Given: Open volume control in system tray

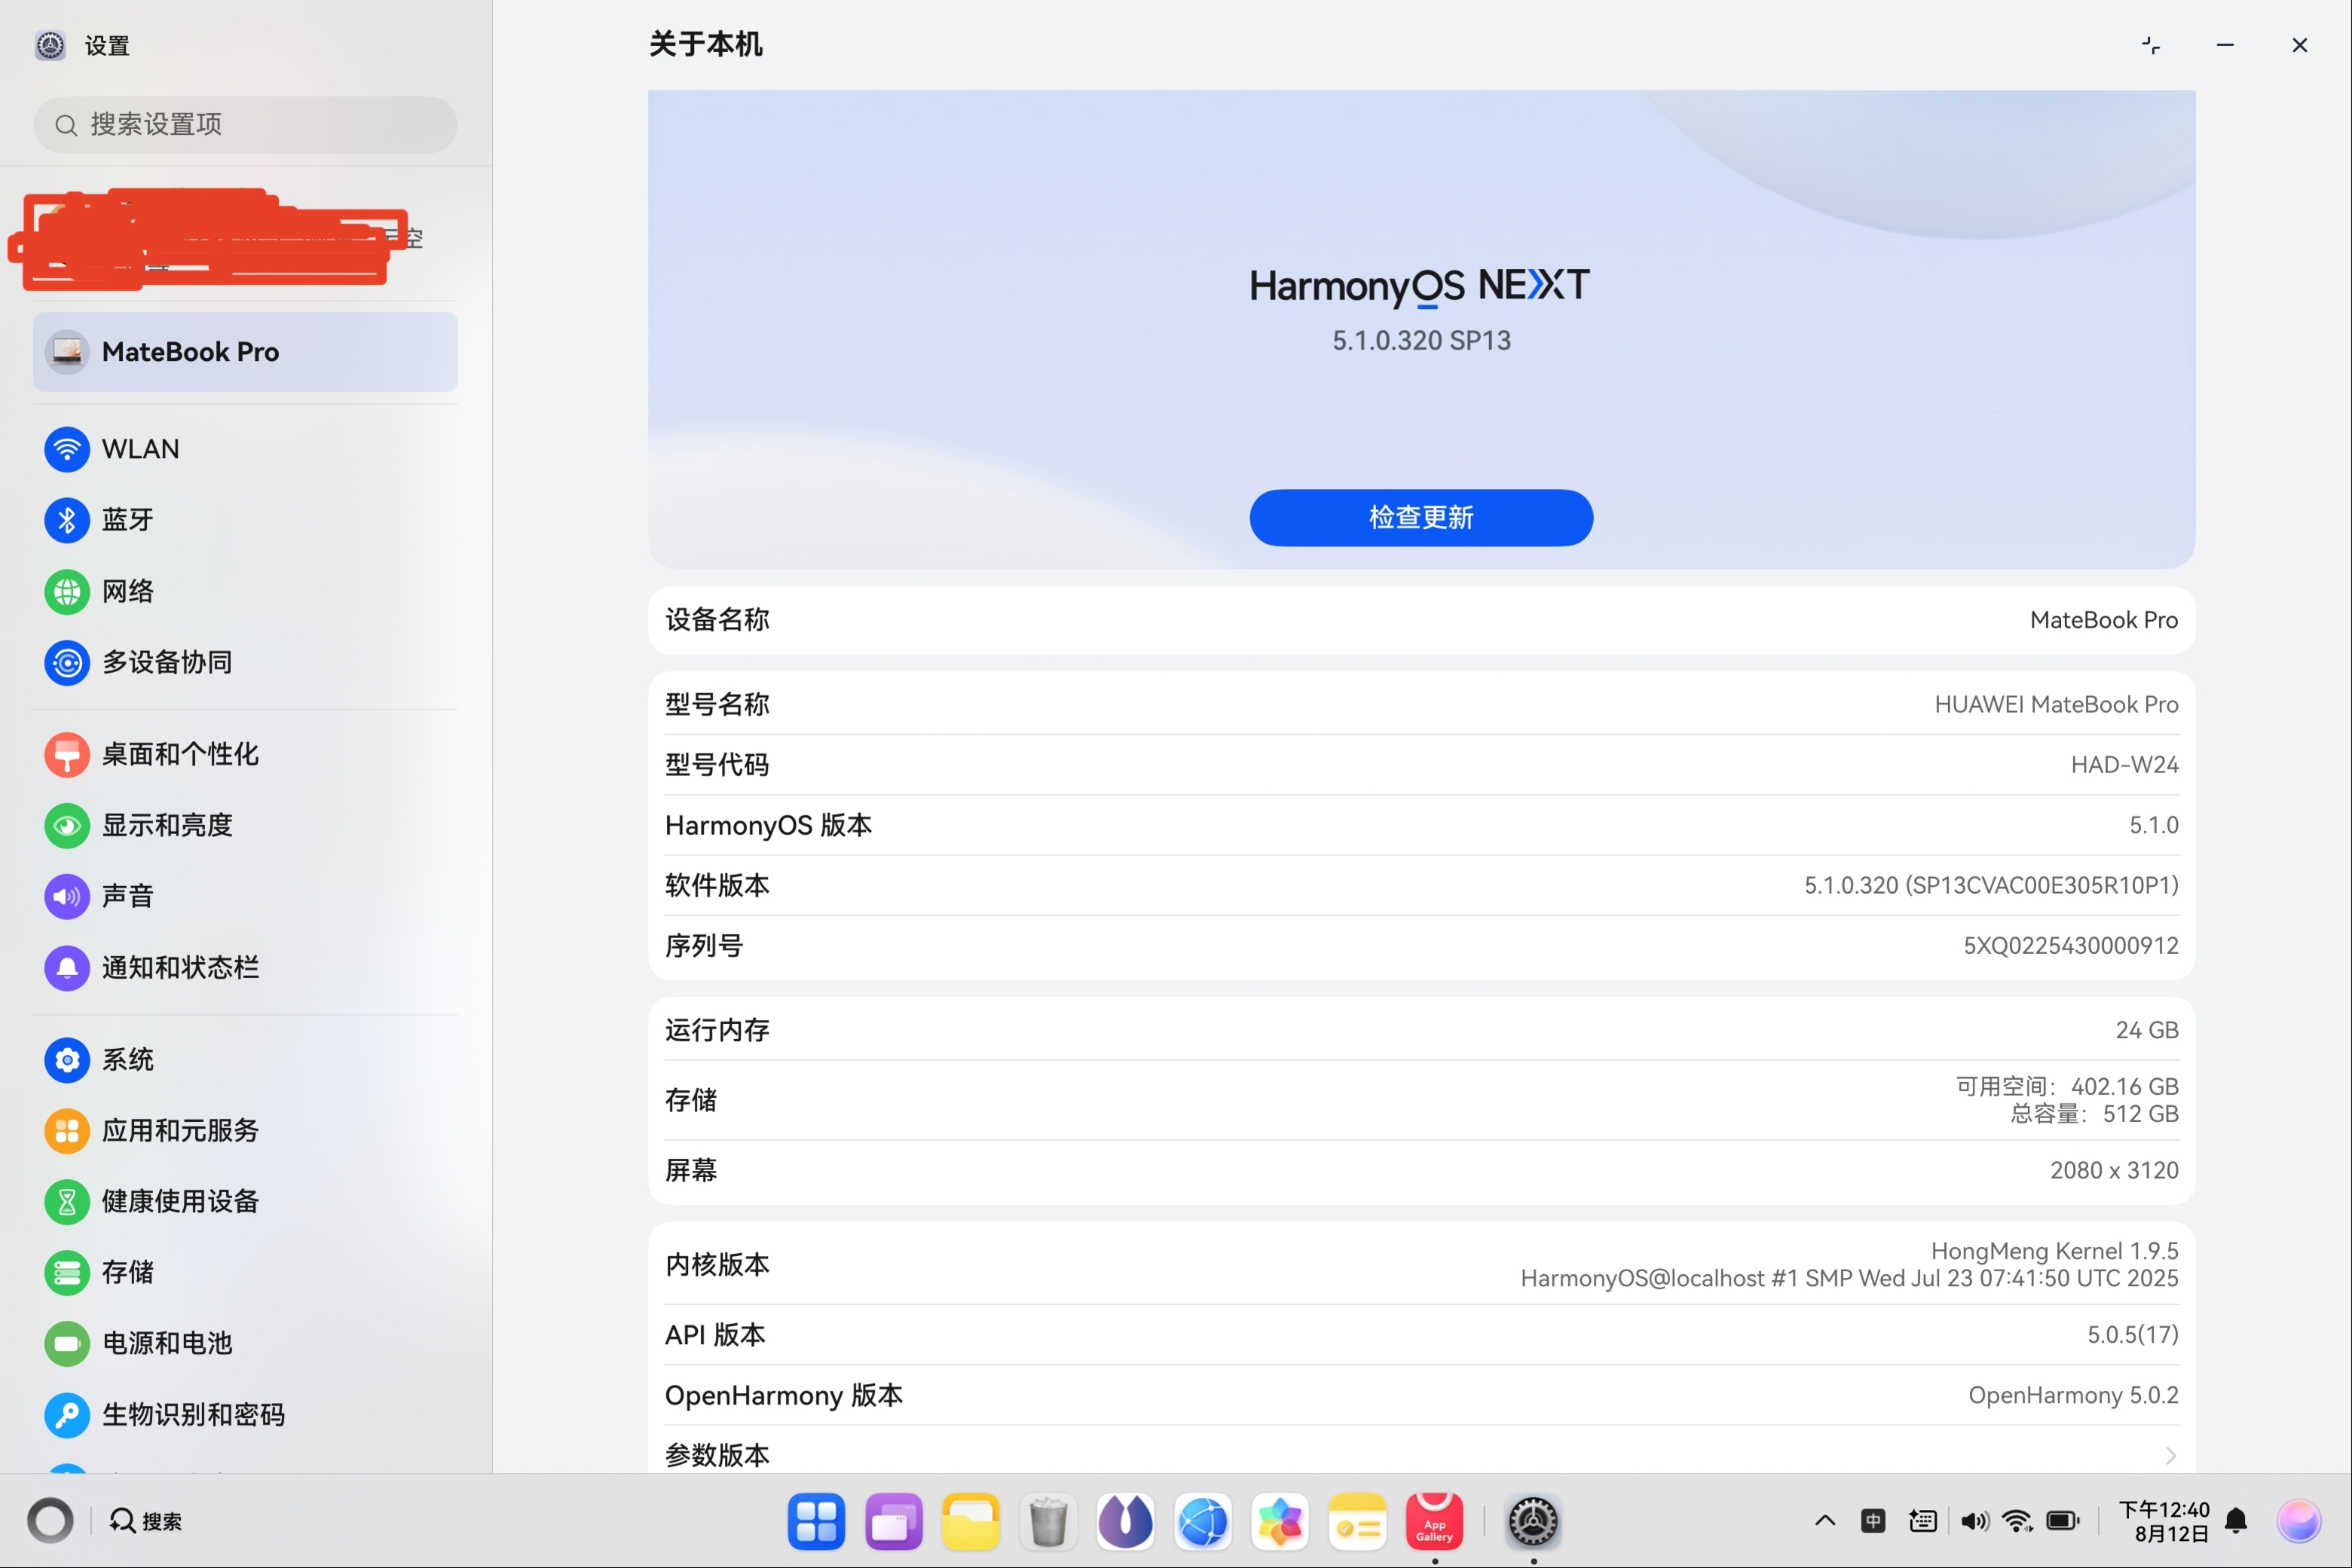Looking at the screenshot, I should [x=1974, y=1521].
